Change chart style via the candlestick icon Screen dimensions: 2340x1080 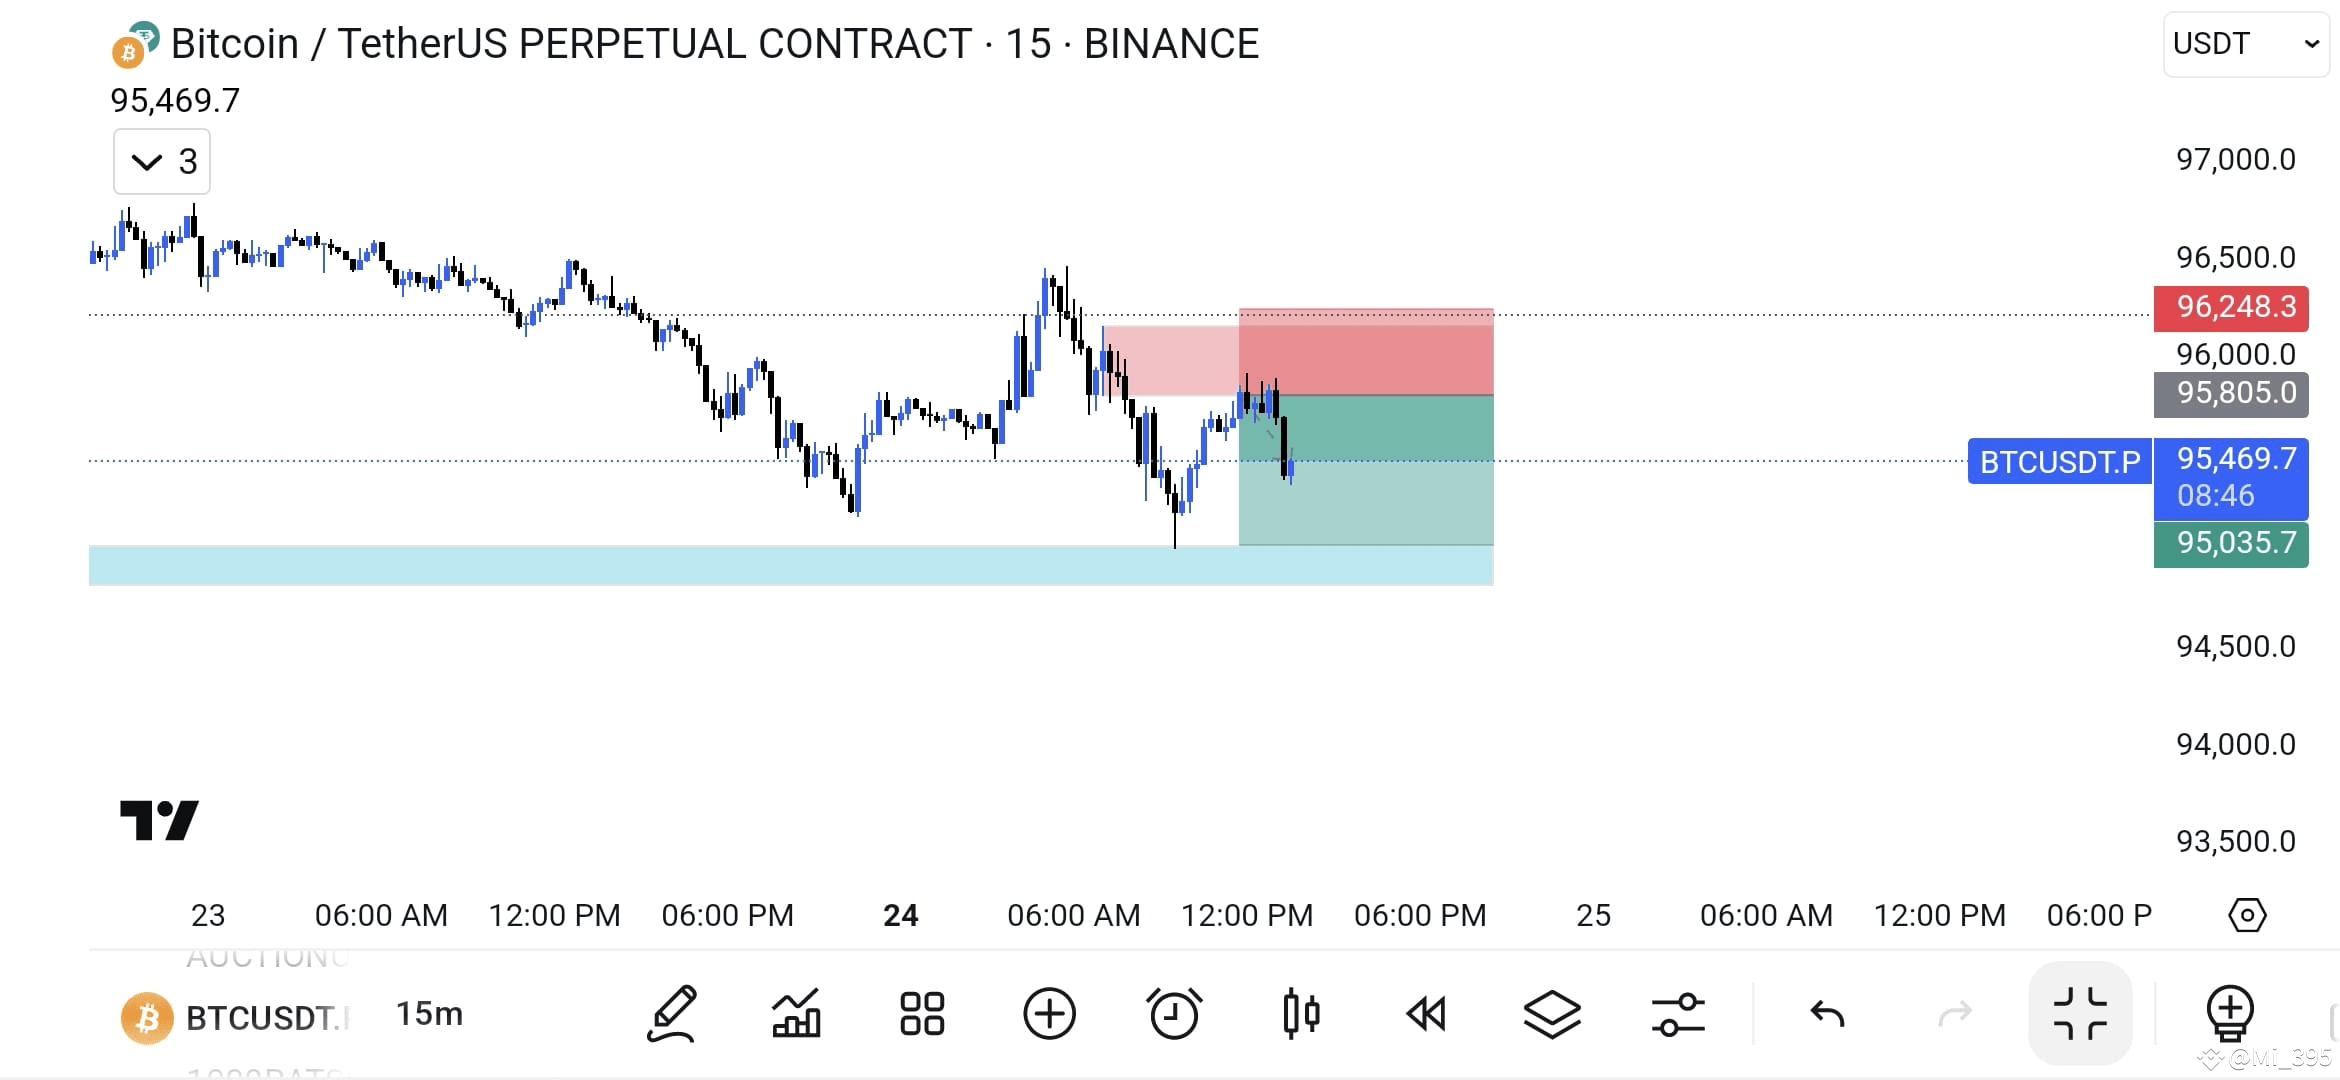click(1302, 1014)
